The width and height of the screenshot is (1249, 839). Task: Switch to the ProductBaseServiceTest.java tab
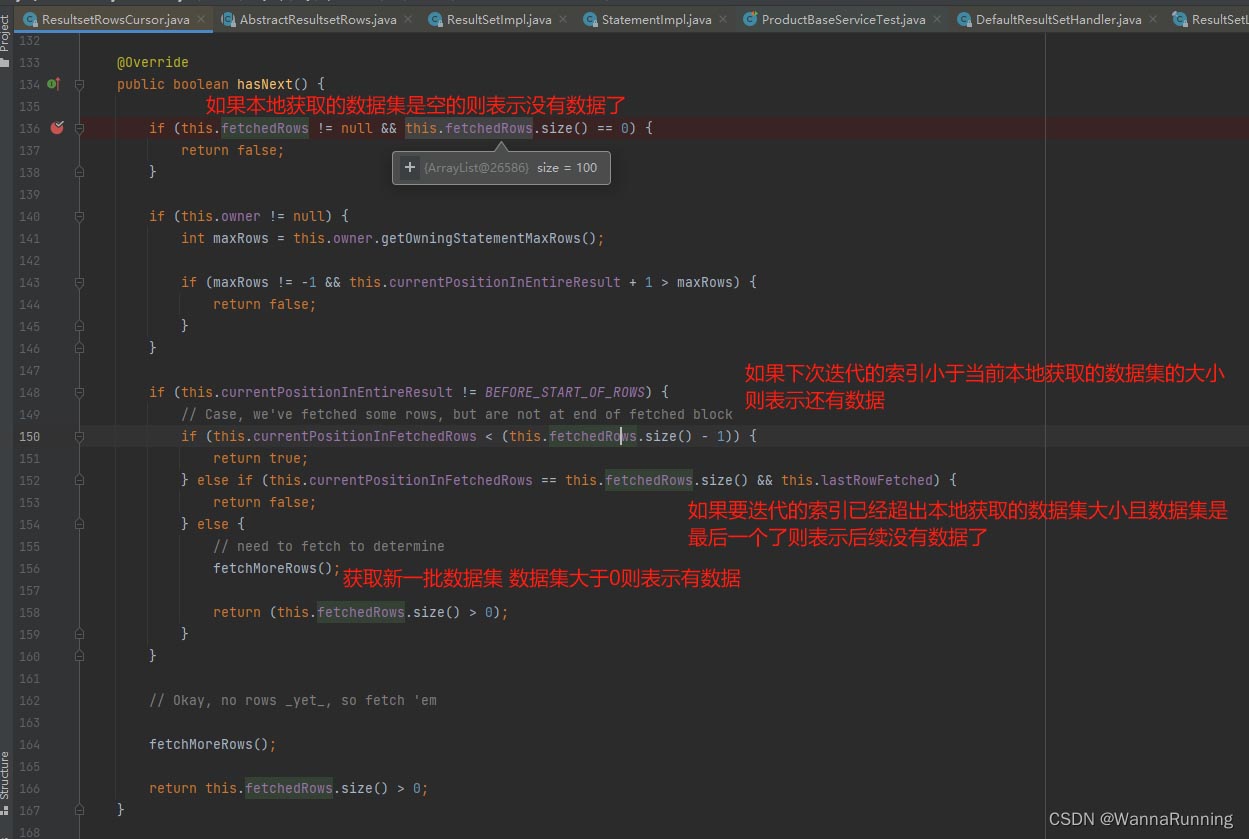[x=843, y=19]
